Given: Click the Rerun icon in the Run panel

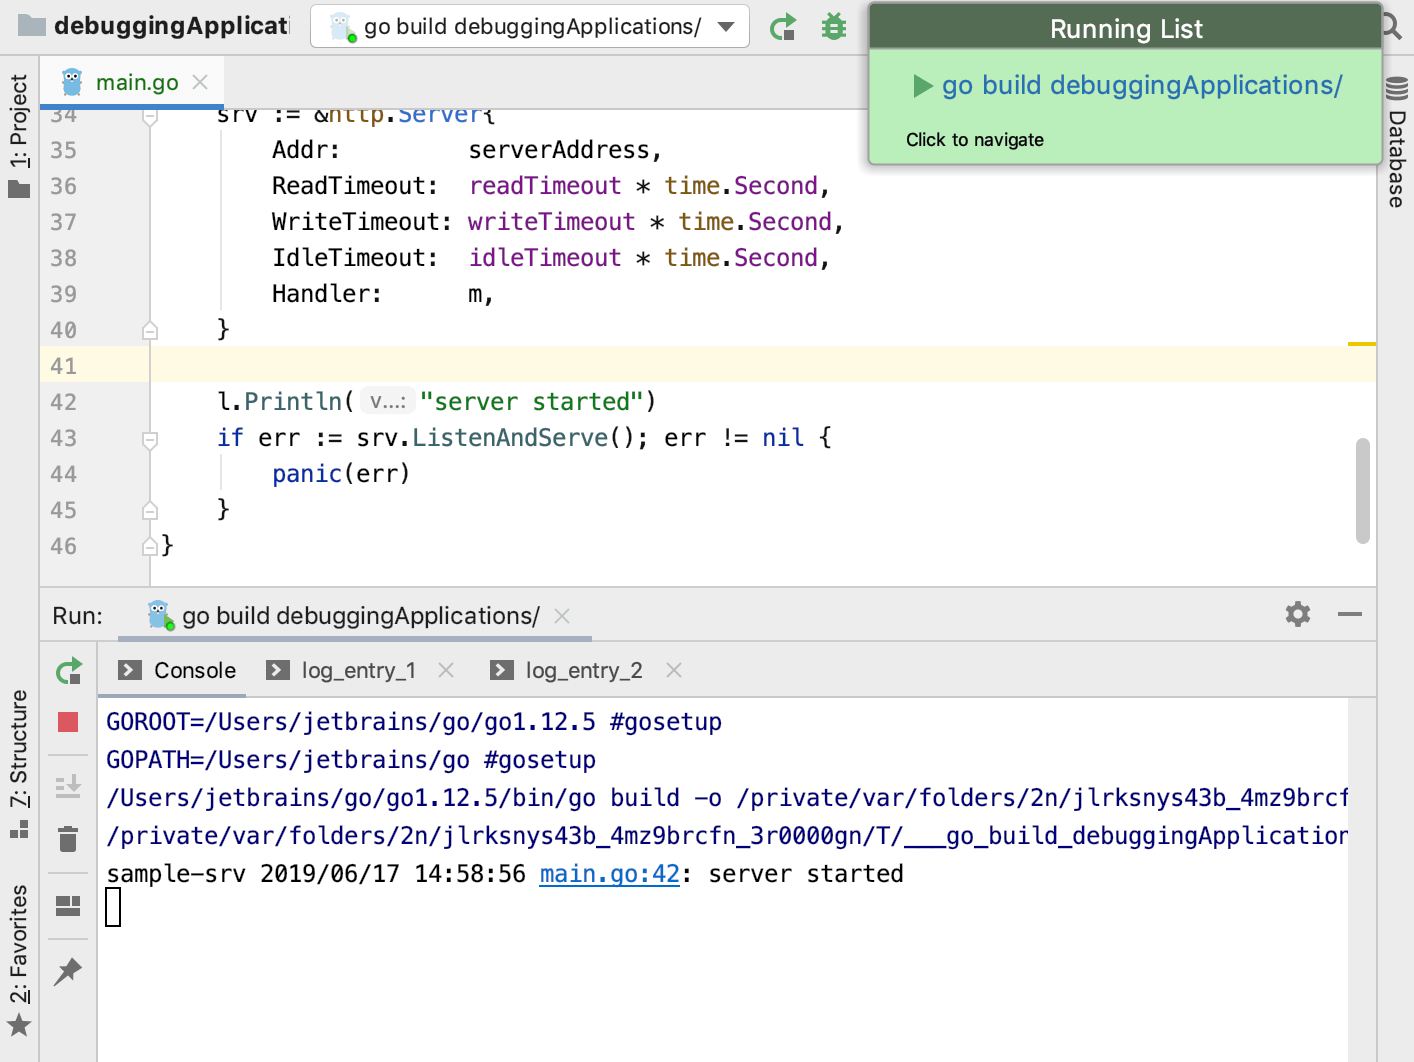Looking at the screenshot, I should pos(68,671).
